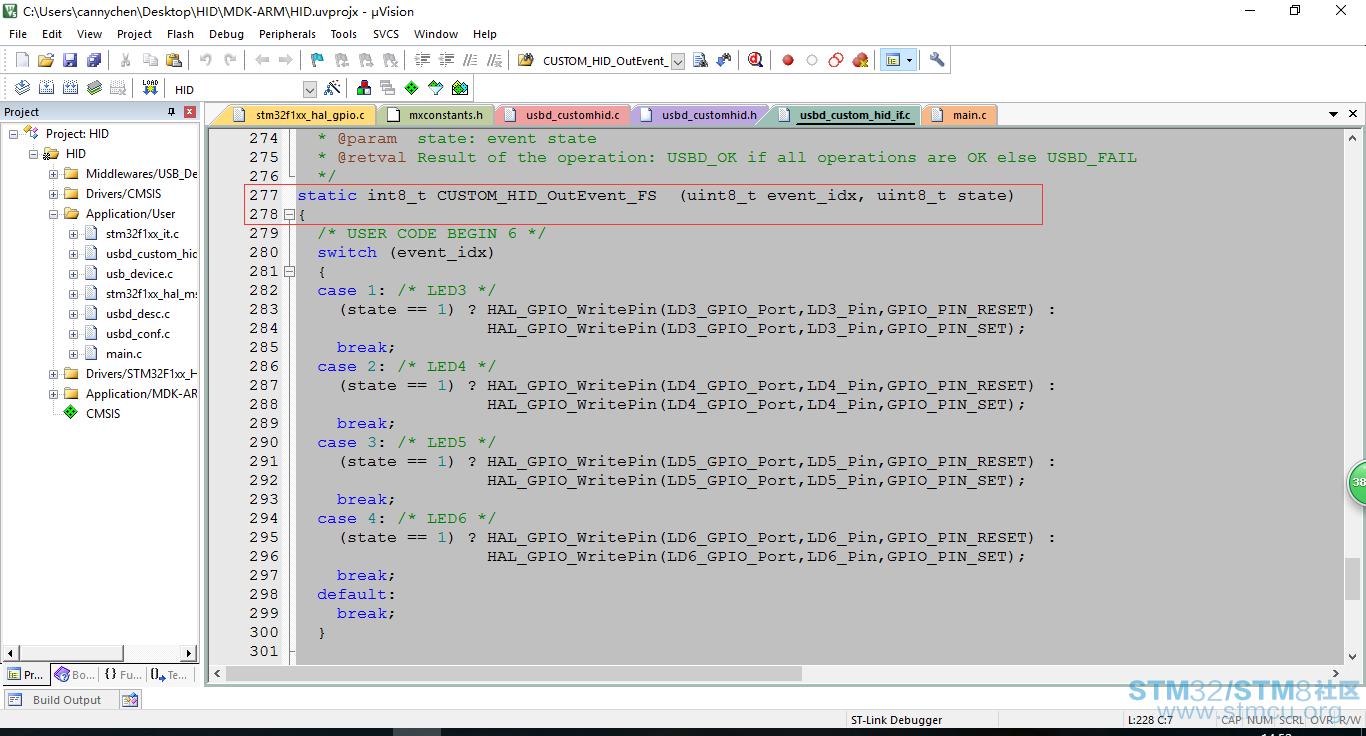Start the debug session with the magnifier-d icon

coord(755,60)
